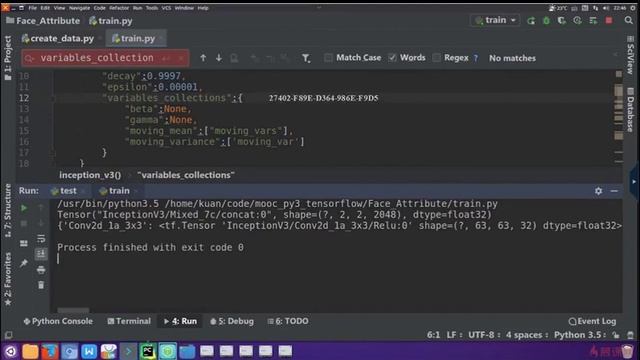
Task: Open the WPS Writer W icon in taskbar
Action: [x=89, y=351]
